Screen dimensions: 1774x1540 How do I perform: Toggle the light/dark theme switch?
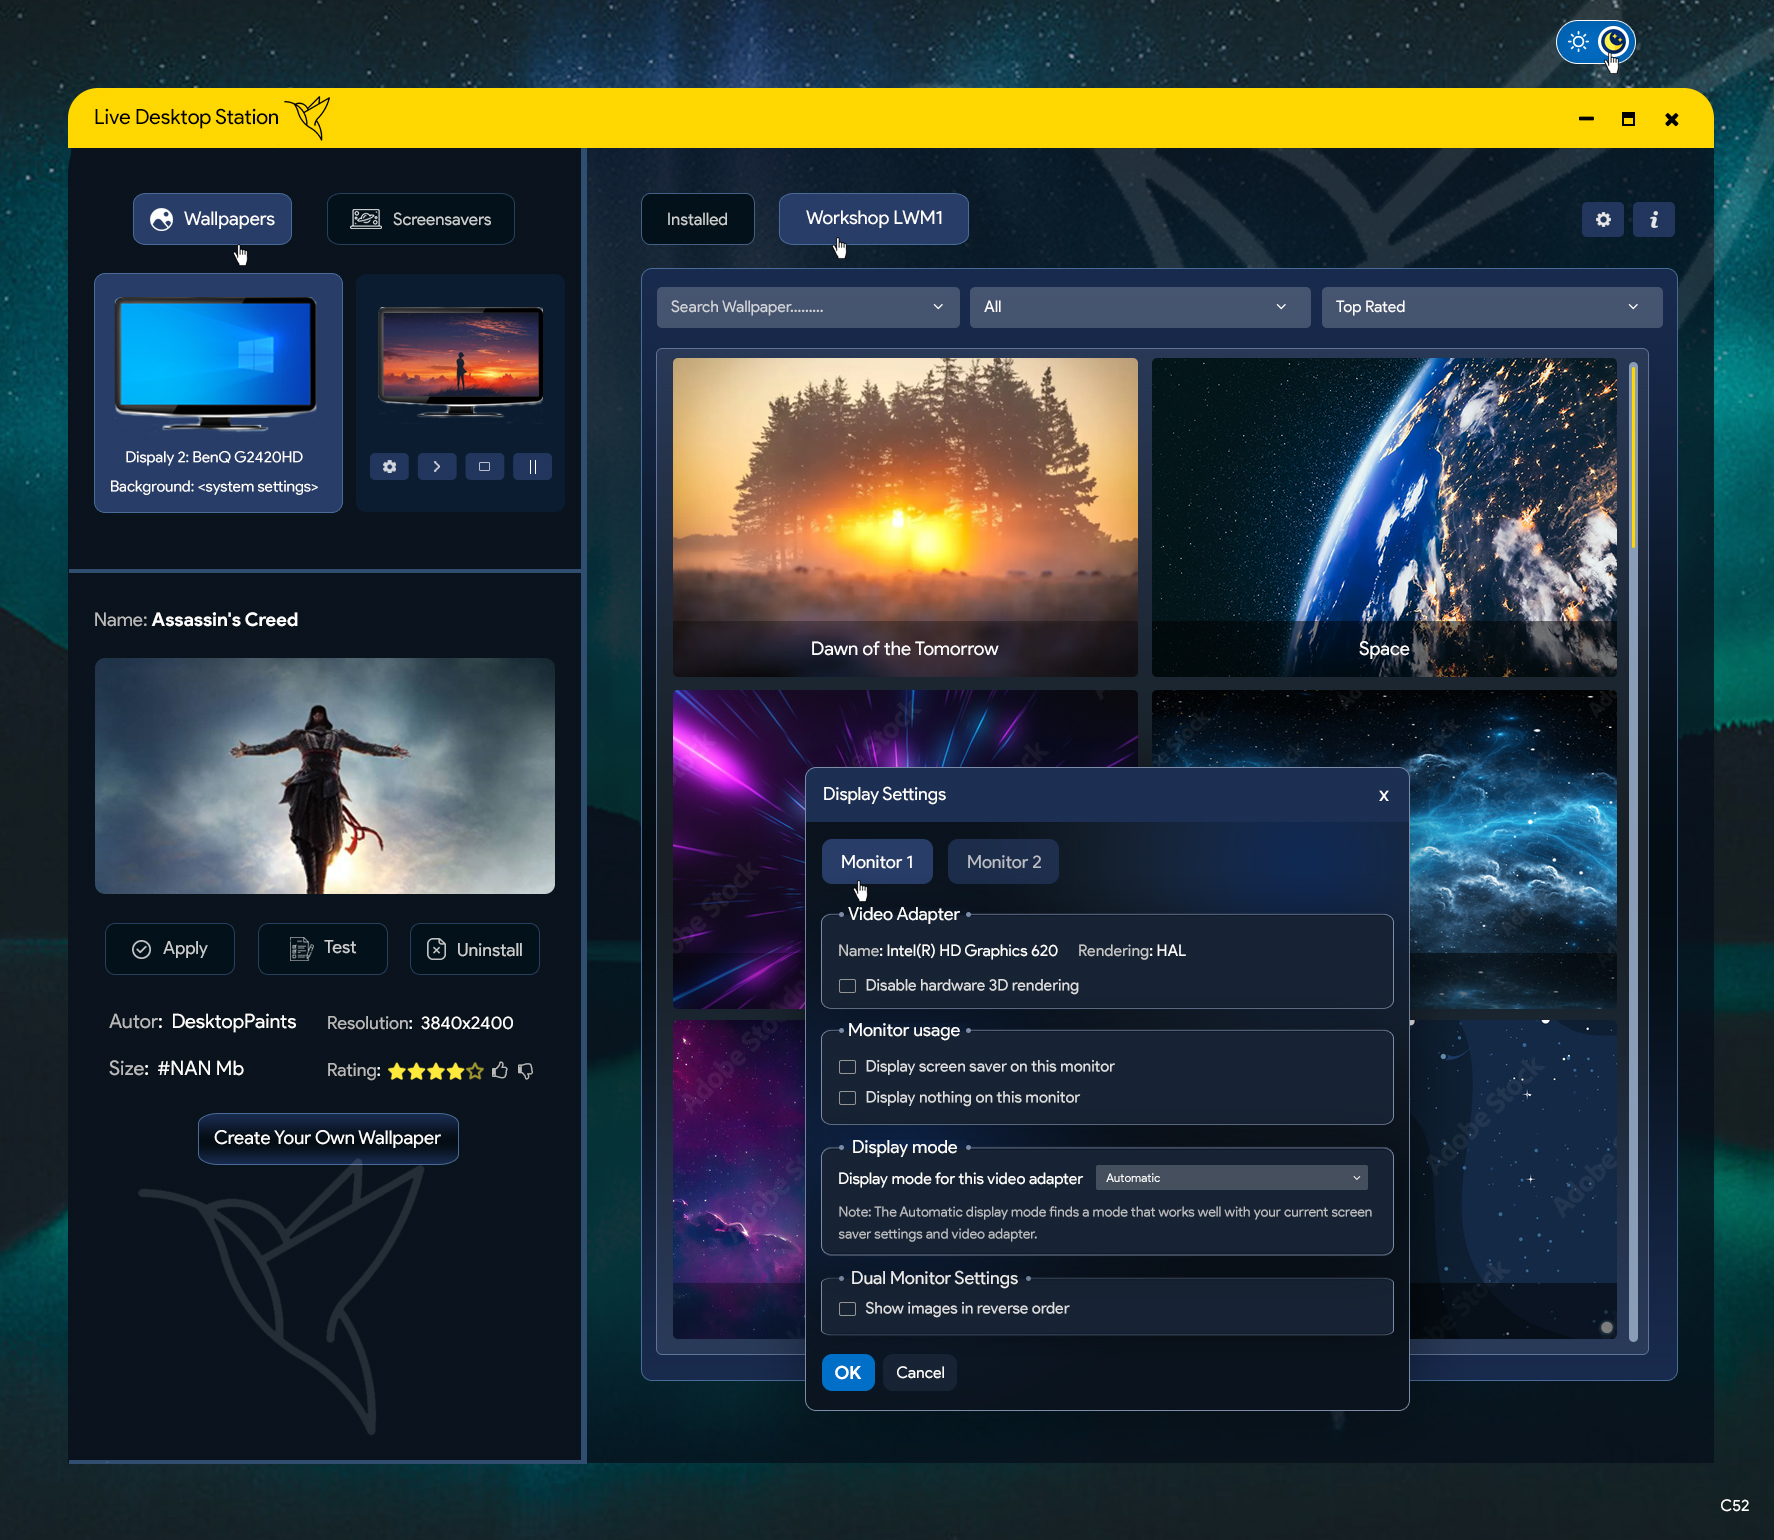point(1595,42)
